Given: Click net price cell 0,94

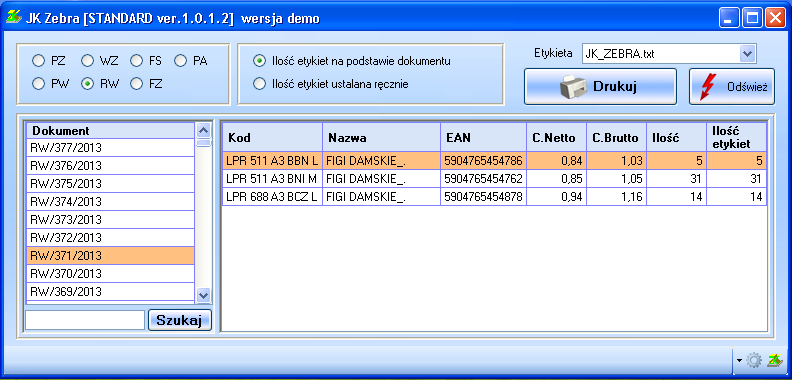Looking at the screenshot, I should coord(557,197).
